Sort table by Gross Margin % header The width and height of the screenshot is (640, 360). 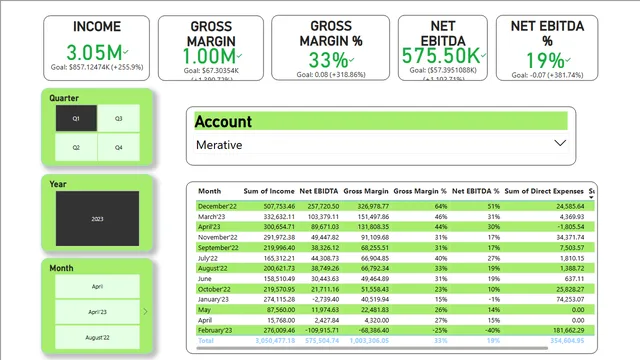420,191
